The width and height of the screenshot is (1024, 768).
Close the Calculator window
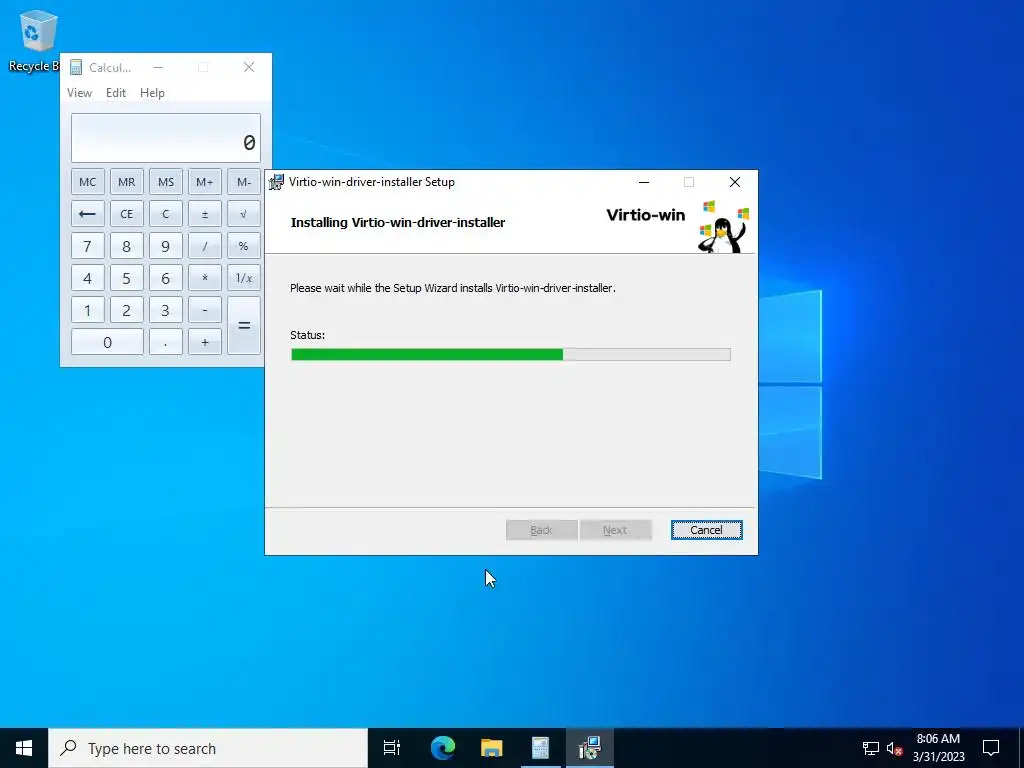(x=249, y=67)
